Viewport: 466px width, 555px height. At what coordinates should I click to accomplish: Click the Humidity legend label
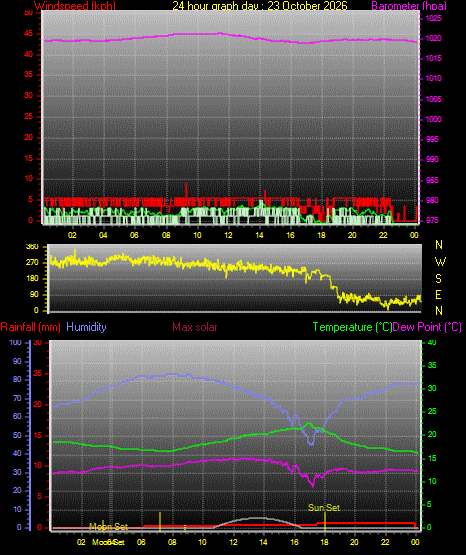click(86, 327)
